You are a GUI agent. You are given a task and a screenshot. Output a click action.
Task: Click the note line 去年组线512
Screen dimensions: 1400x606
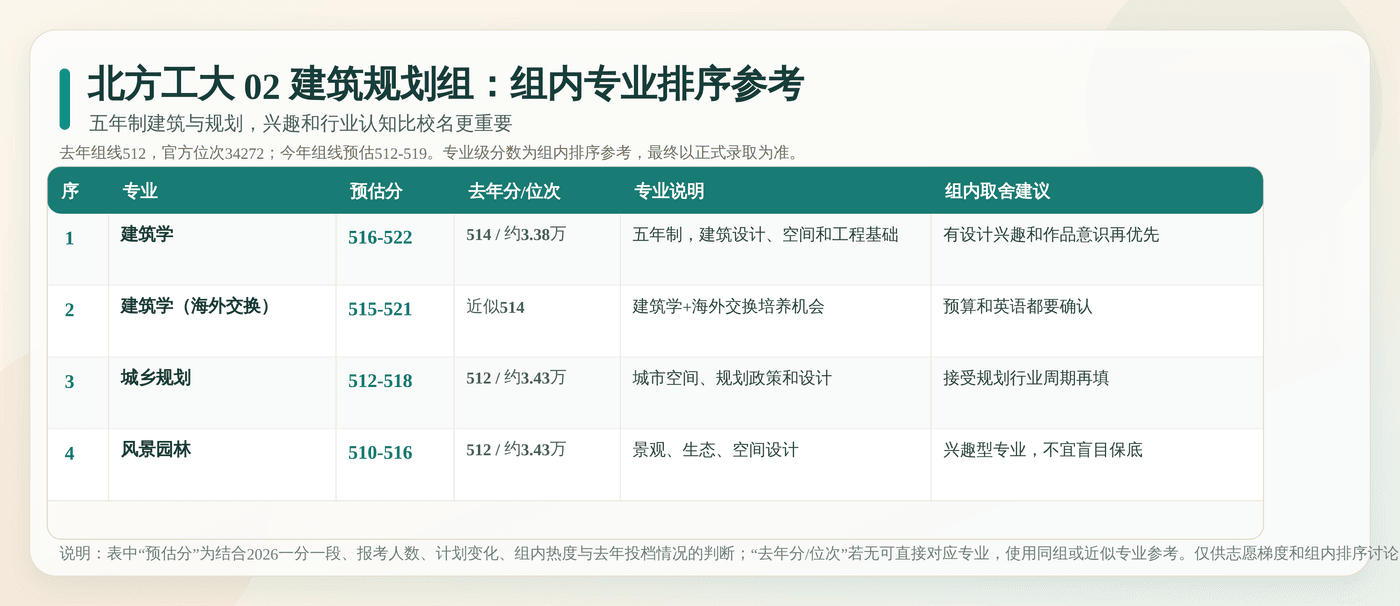point(103,153)
